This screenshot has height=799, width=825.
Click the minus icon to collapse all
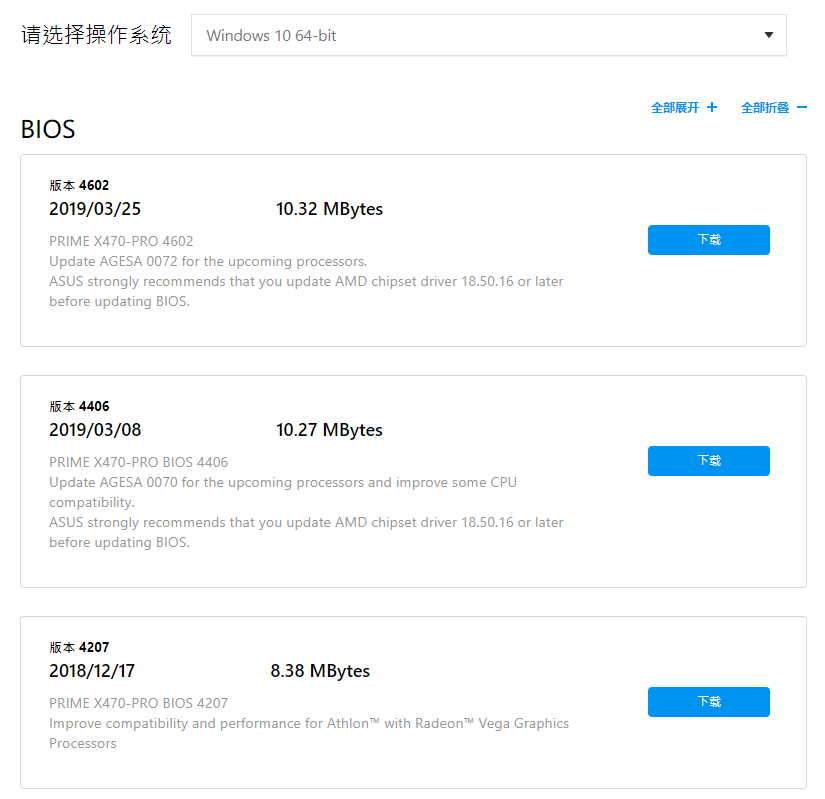[x=802, y=107]
